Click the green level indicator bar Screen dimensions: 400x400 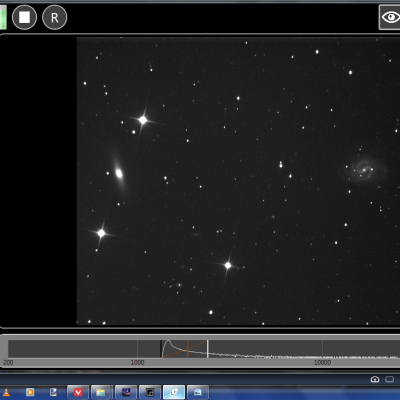pos(3,17)
